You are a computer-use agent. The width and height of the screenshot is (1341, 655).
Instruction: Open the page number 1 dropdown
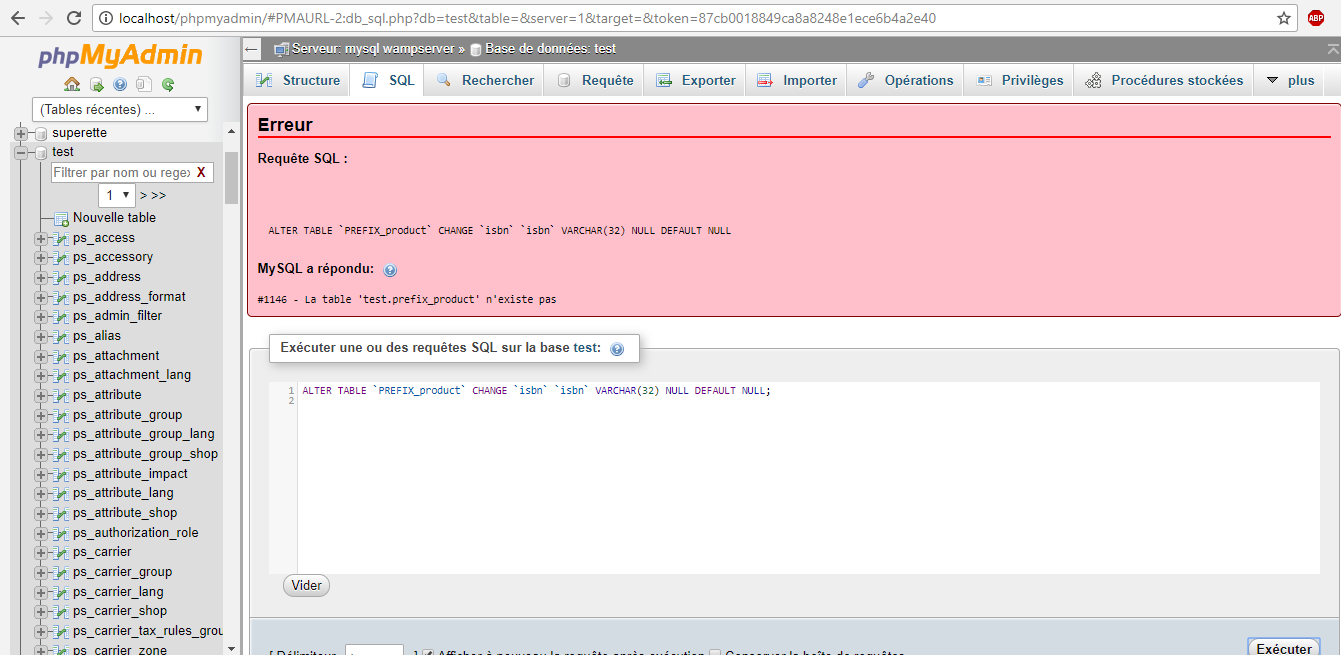pos(116,195)
